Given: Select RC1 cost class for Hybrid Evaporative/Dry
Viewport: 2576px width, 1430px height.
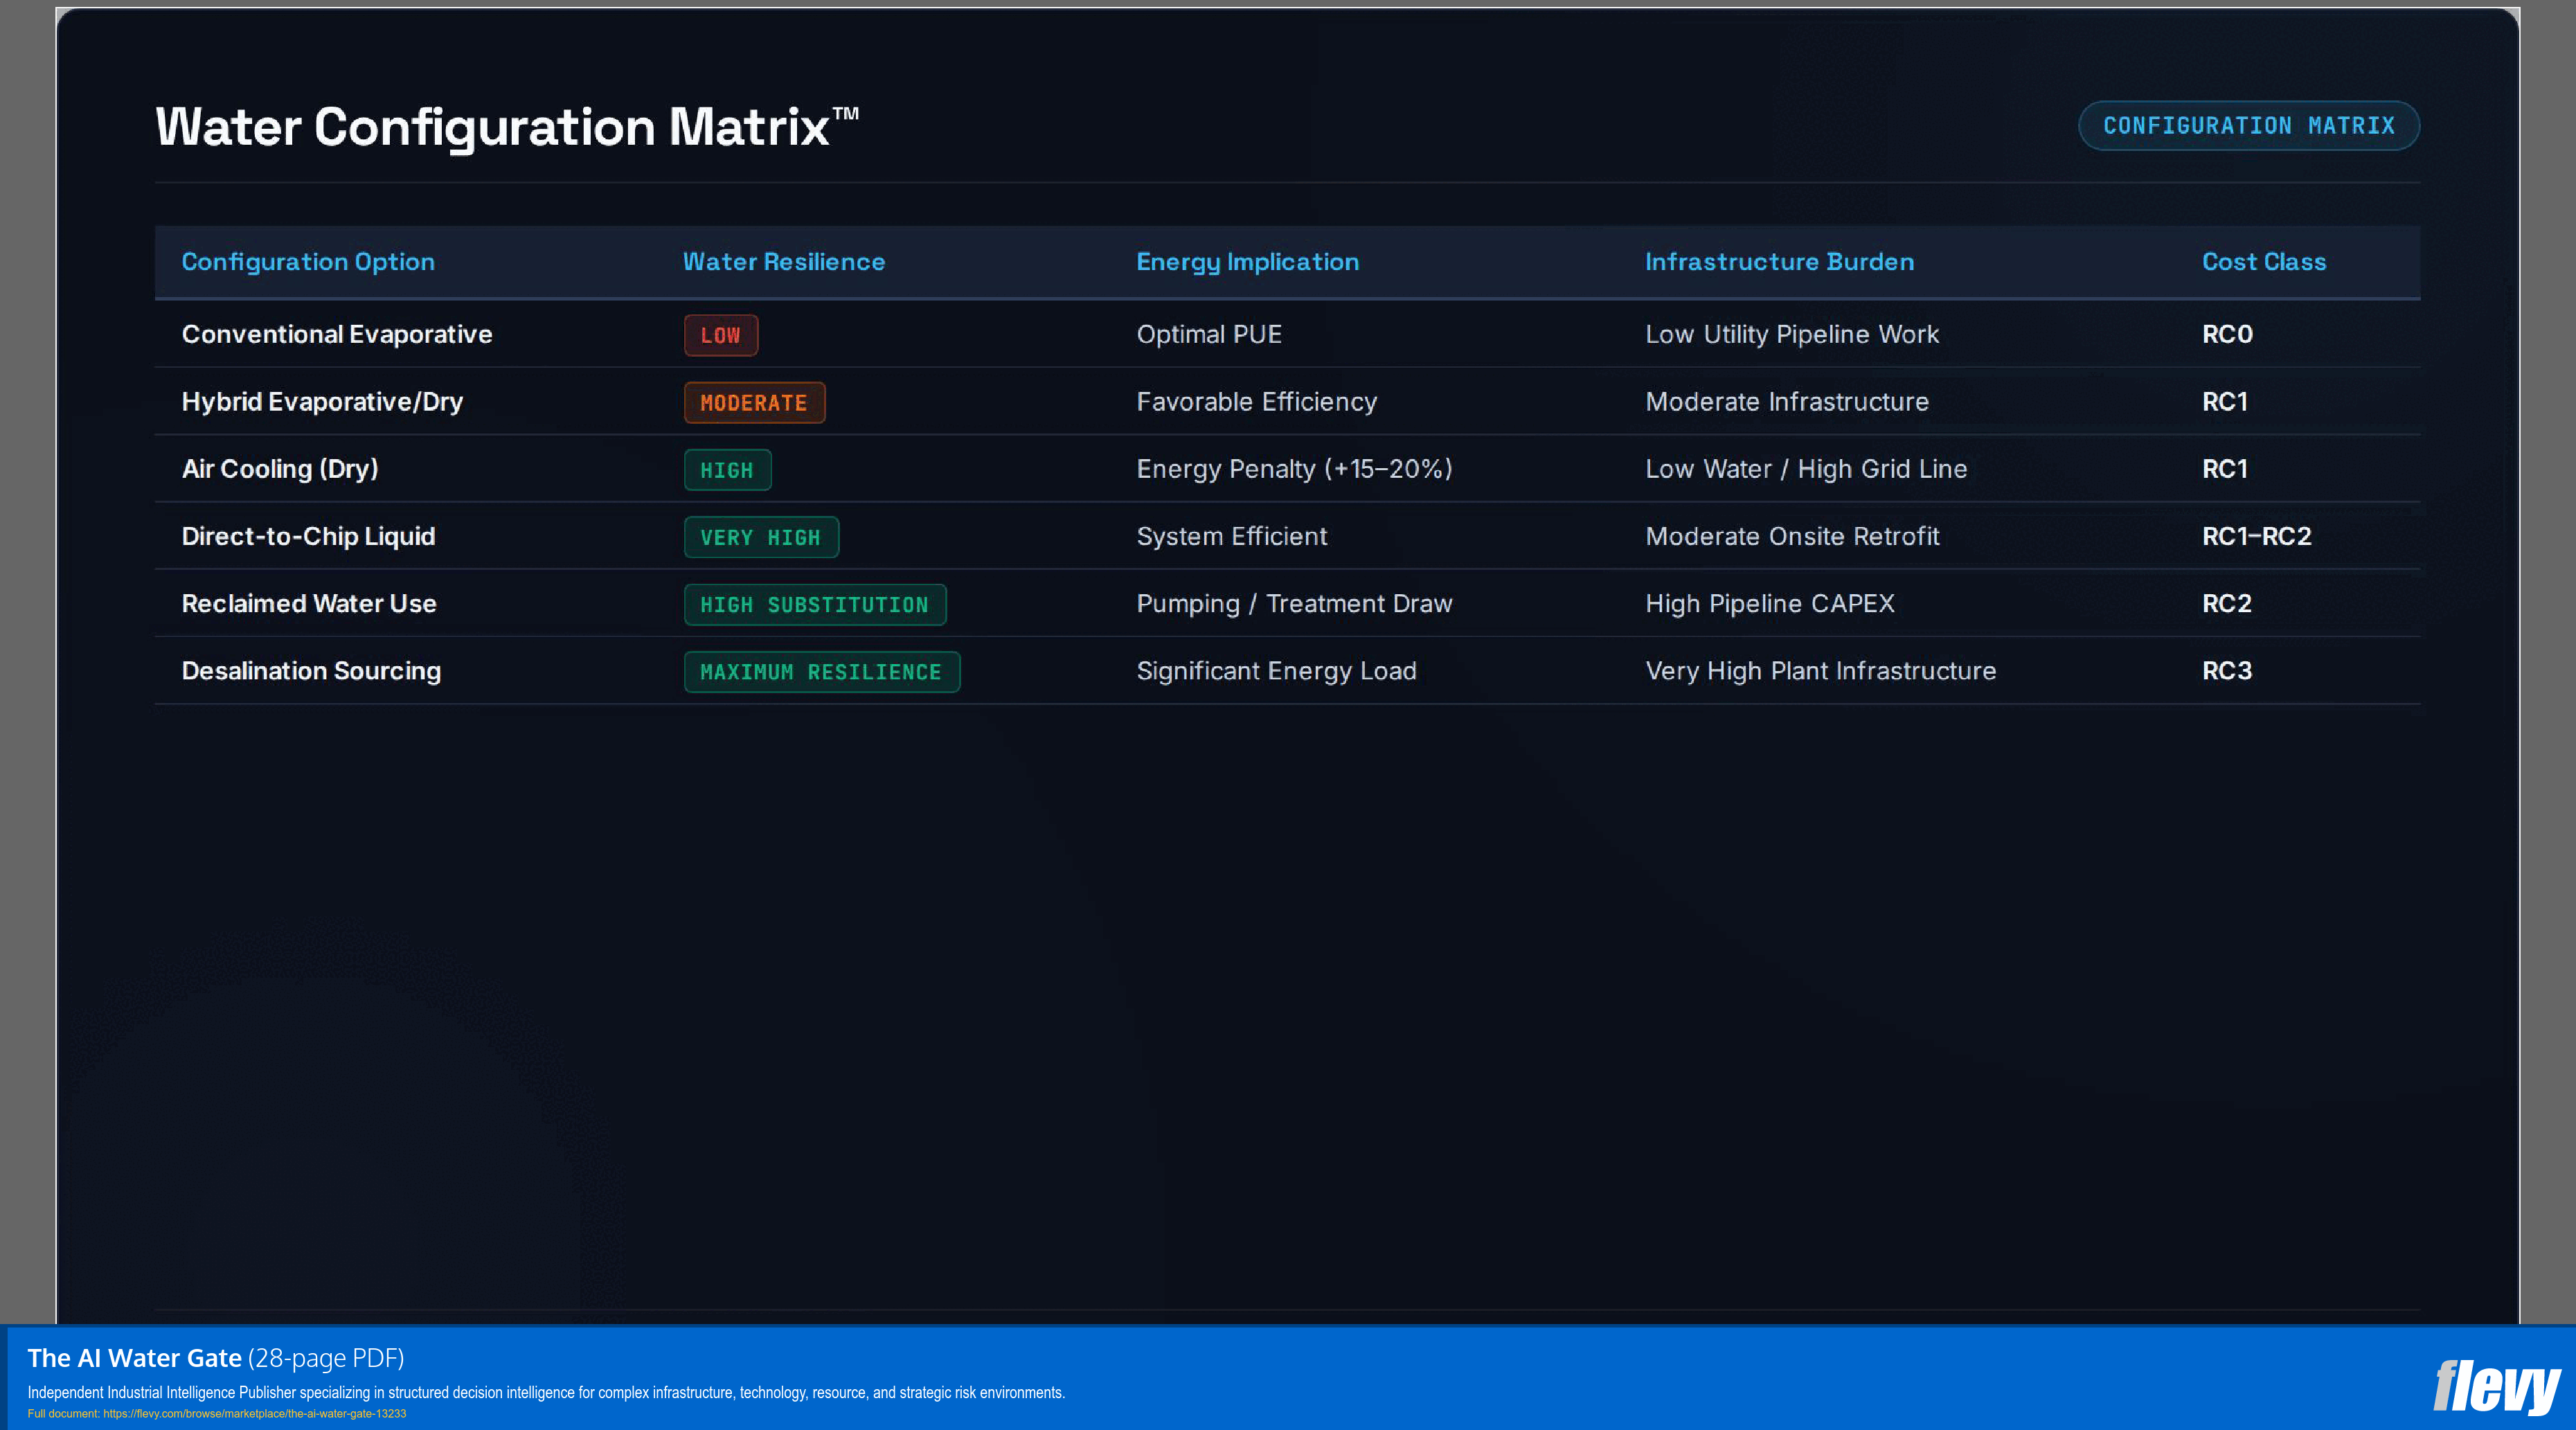Looking at the screenshot, I should pos(2225,402).
